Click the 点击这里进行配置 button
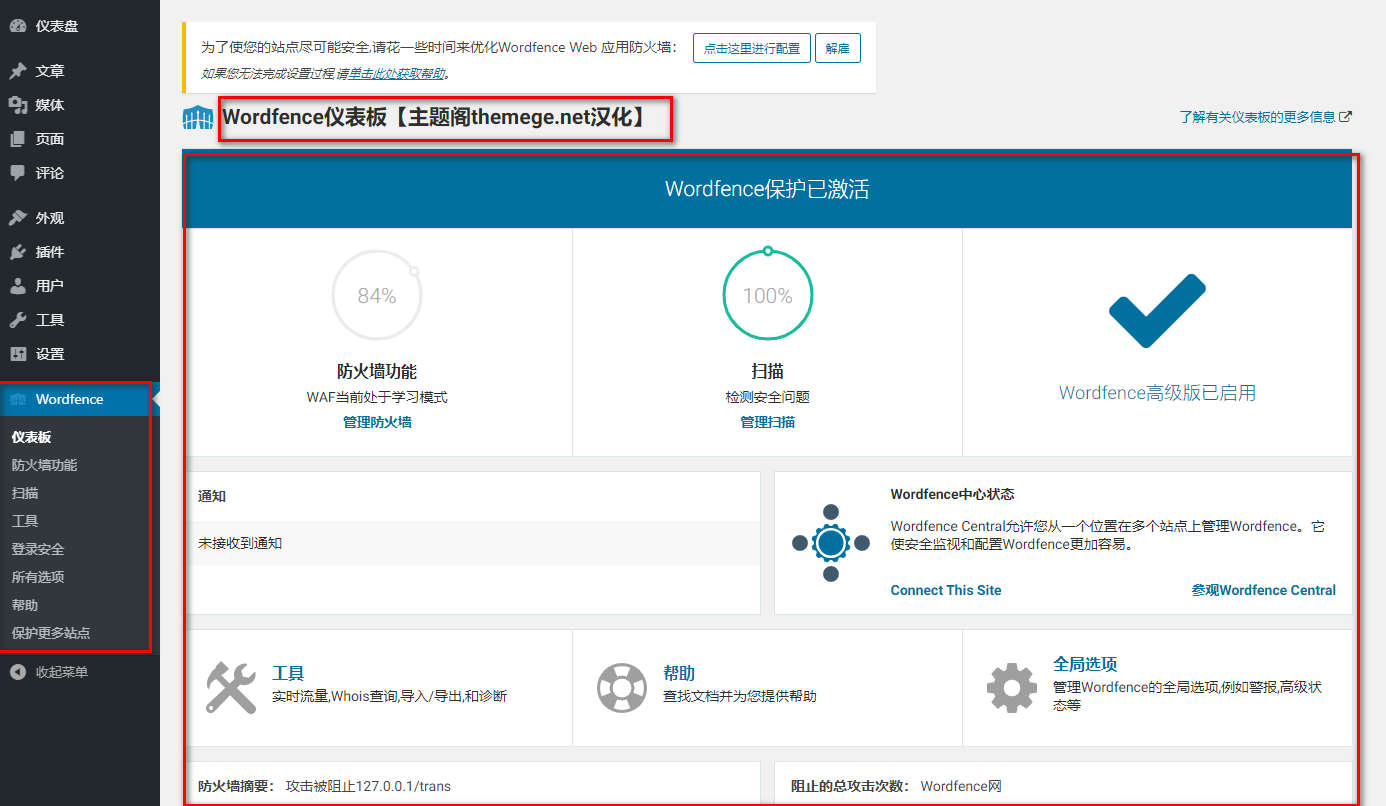The image size is (1386, 806). click(x=752, y=48)
